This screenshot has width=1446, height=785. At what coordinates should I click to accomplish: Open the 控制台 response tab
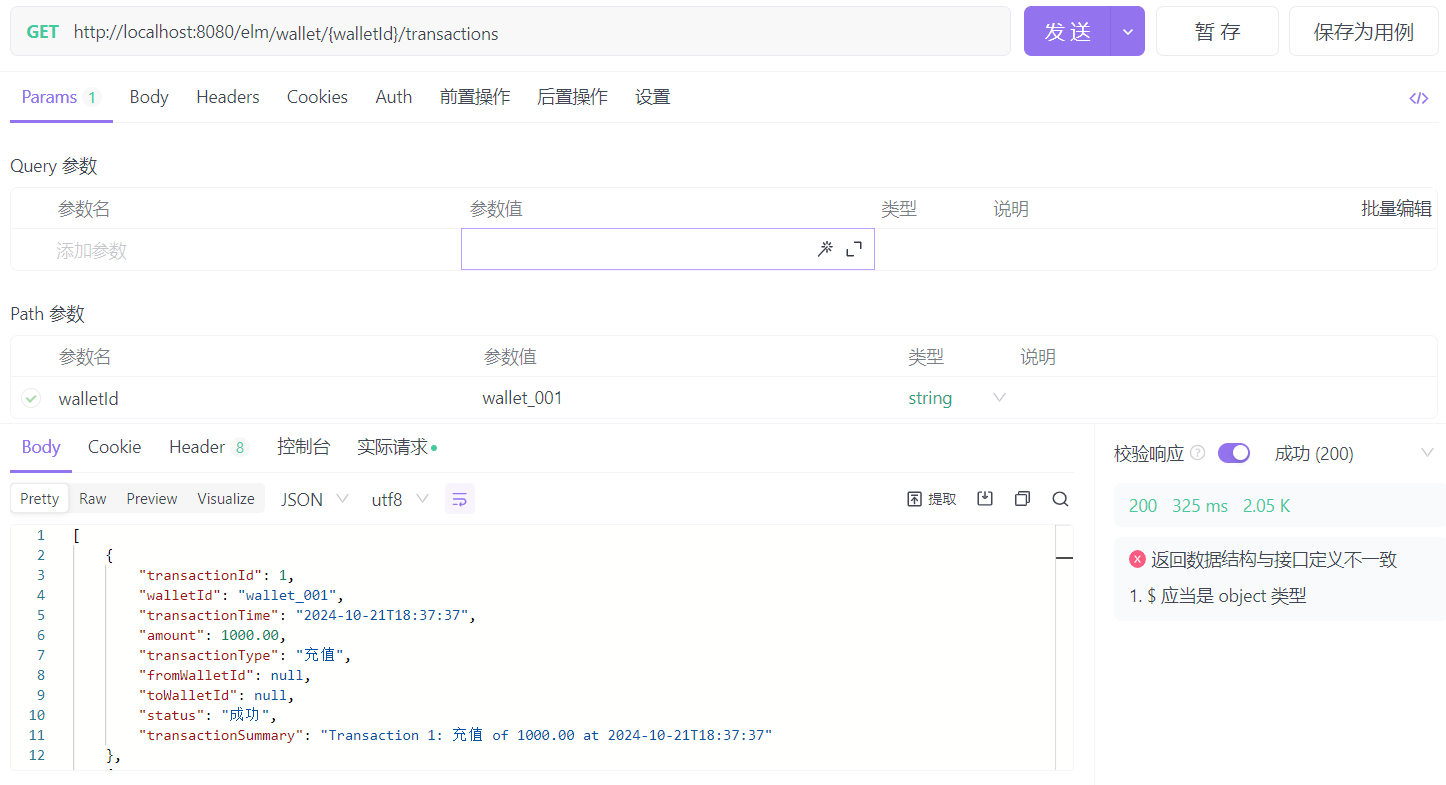303,447
